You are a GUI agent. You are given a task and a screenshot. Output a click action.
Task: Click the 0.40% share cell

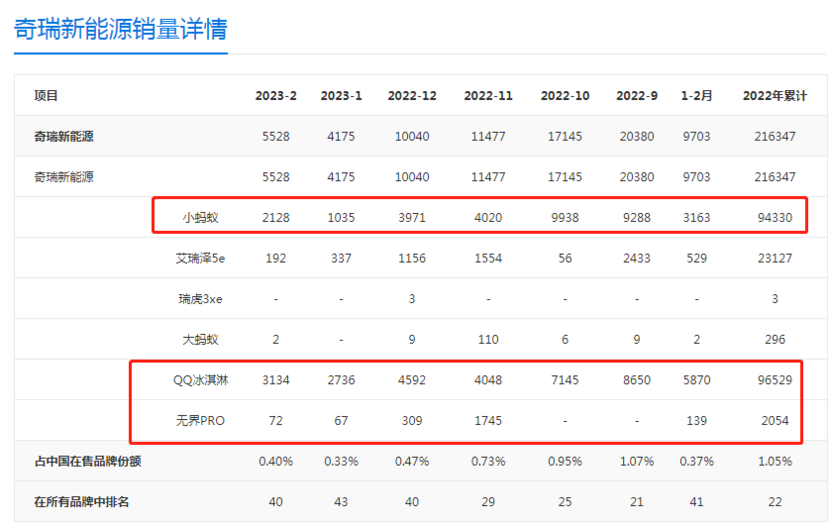(276, 461)
